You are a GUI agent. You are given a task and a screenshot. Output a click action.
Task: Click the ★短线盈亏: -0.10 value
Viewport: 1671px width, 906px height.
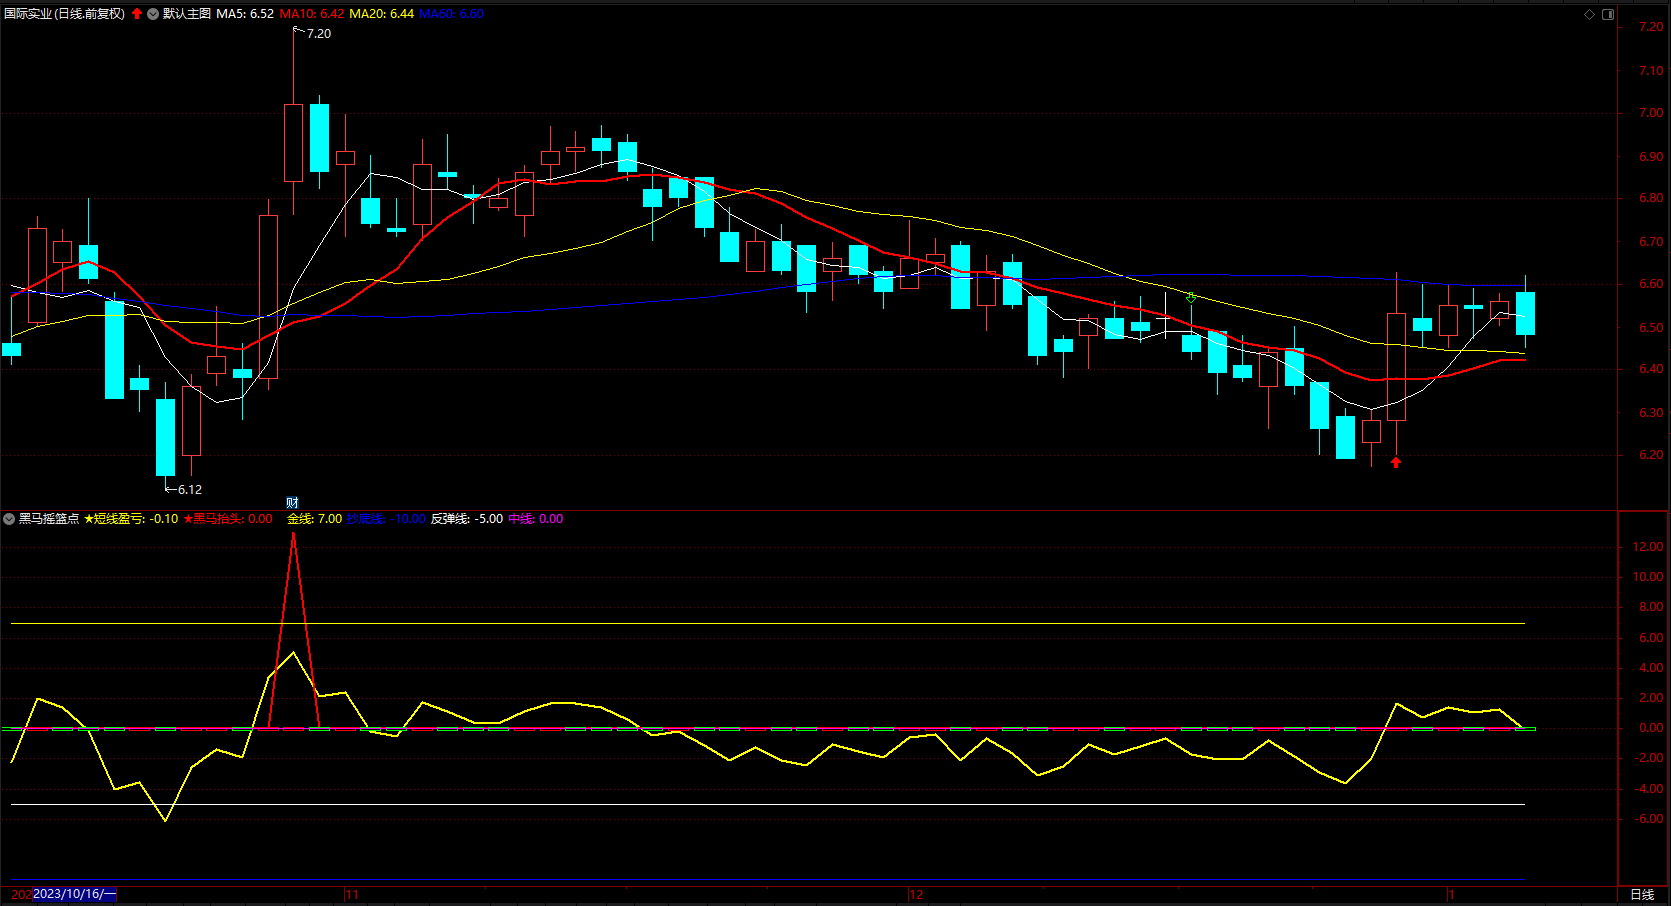pyautogui.click(x=131, y=519)
